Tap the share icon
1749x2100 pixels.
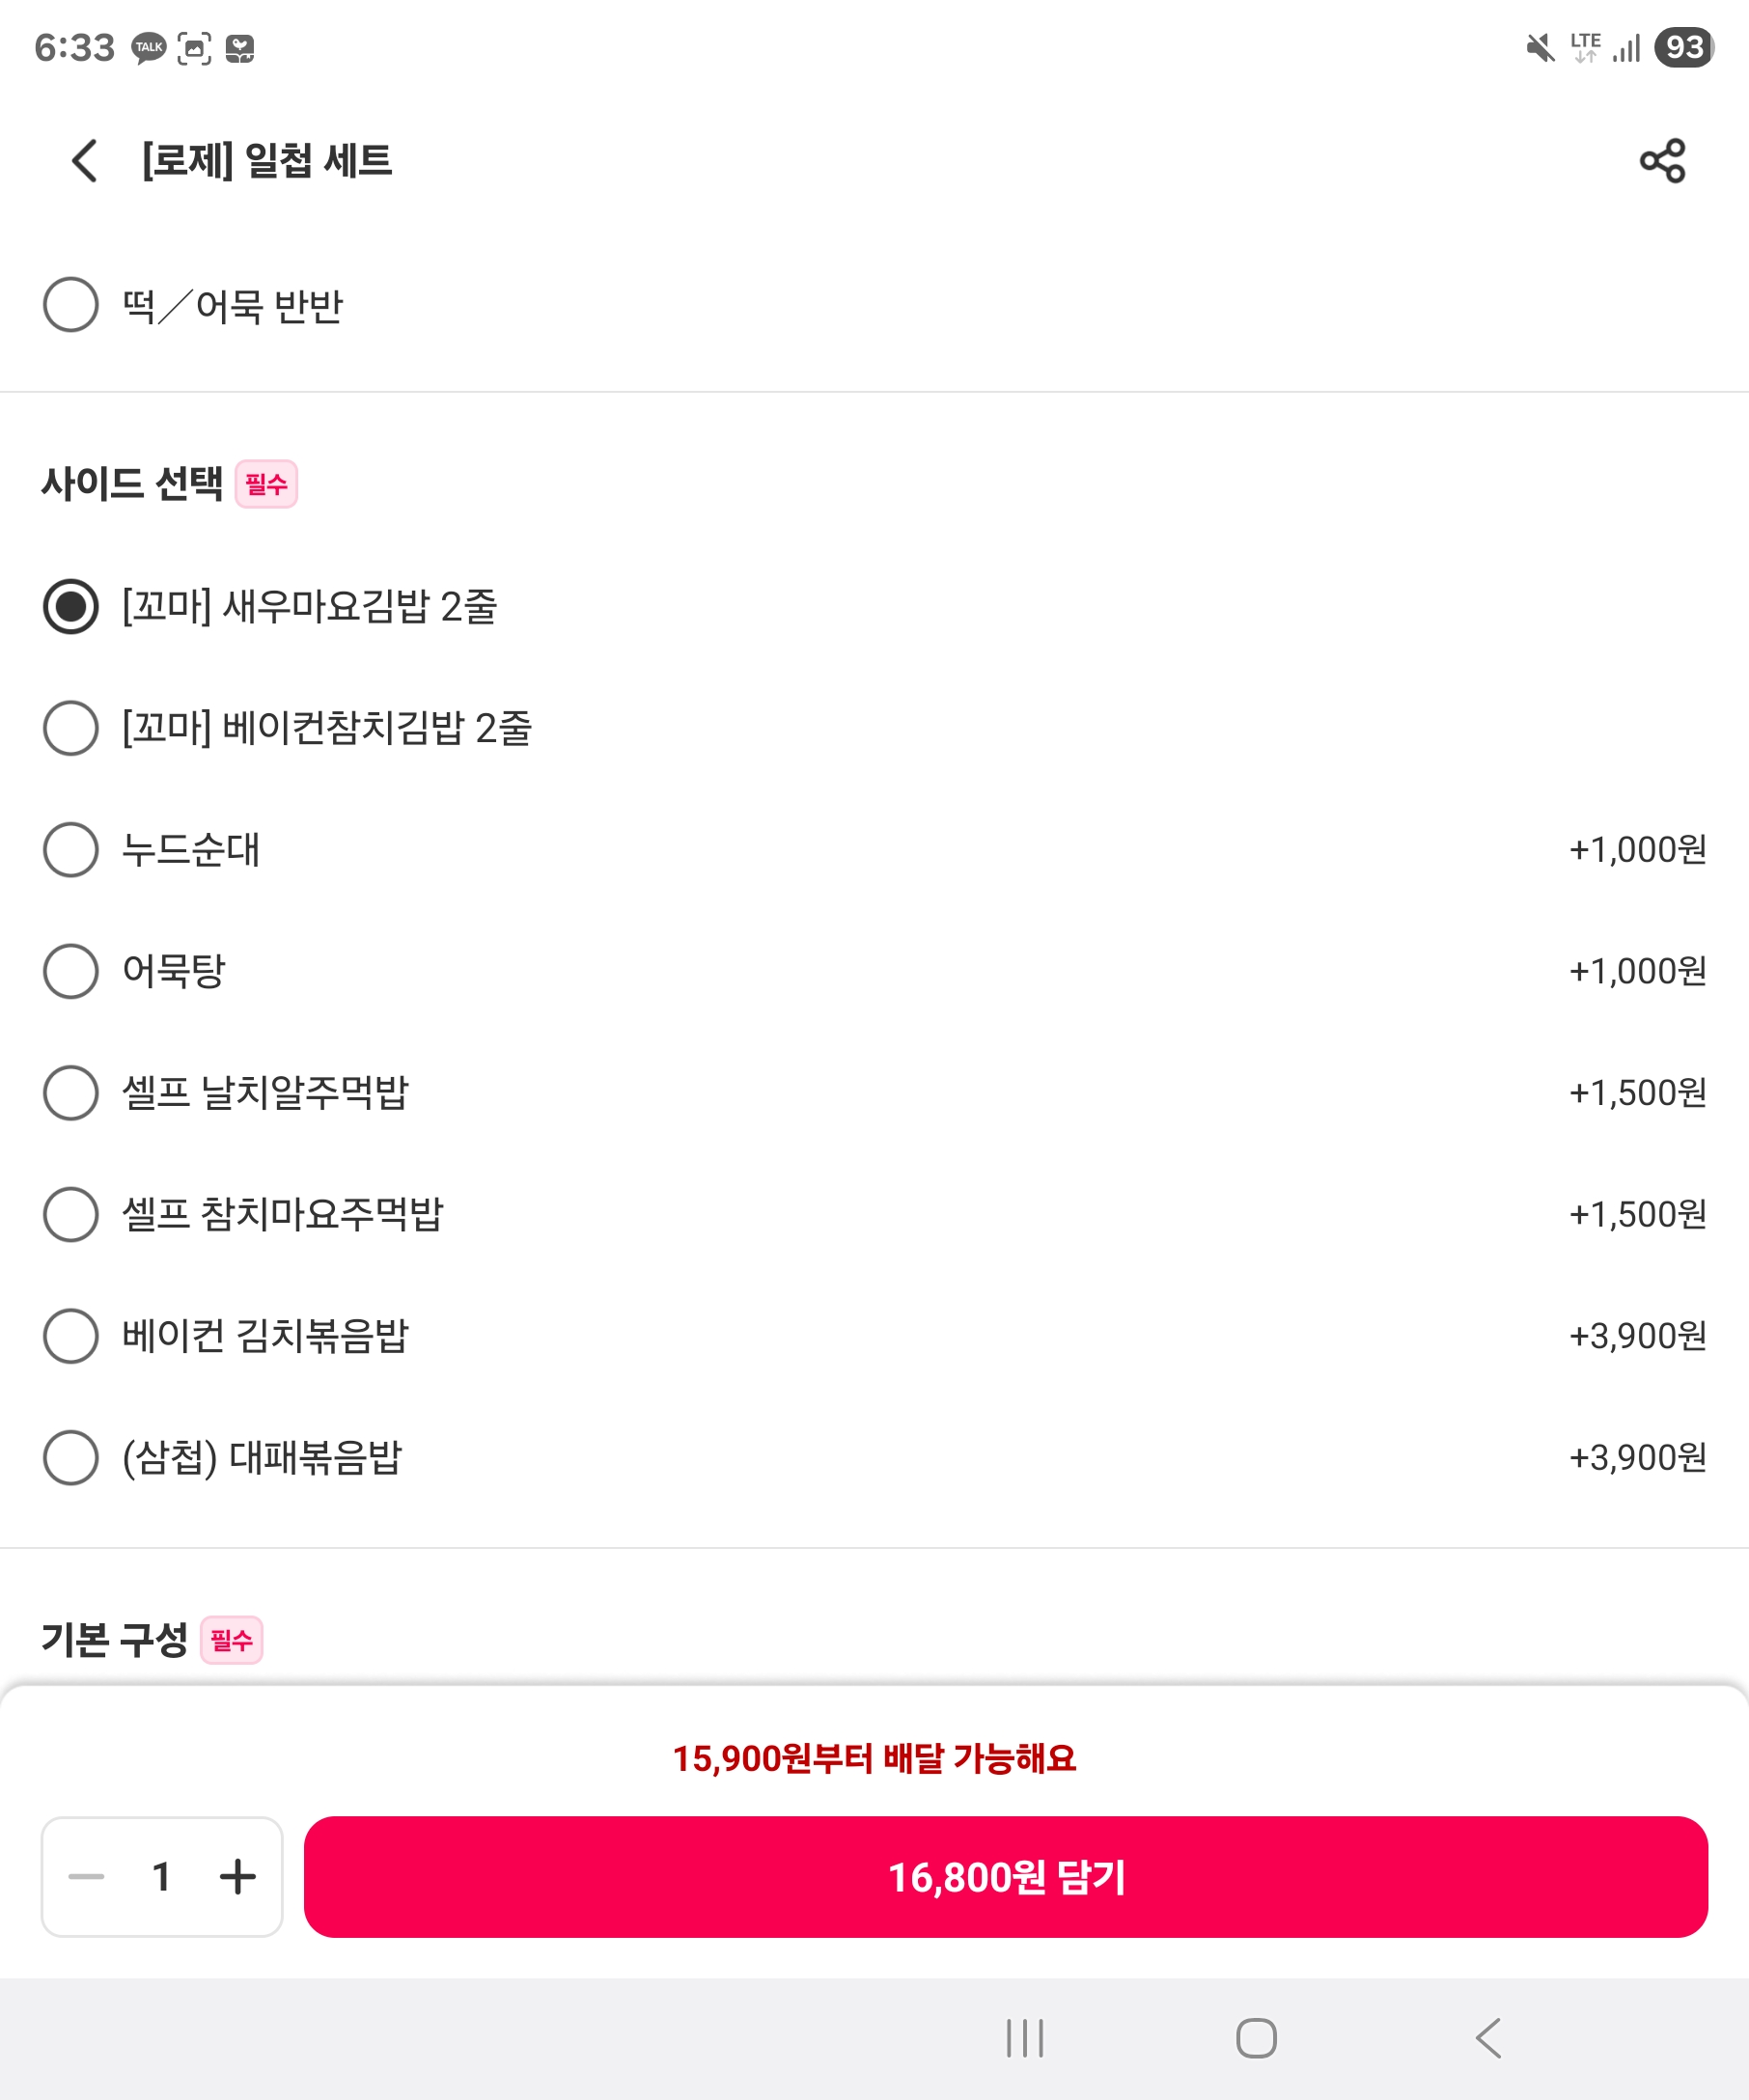tap(1662, 160)
